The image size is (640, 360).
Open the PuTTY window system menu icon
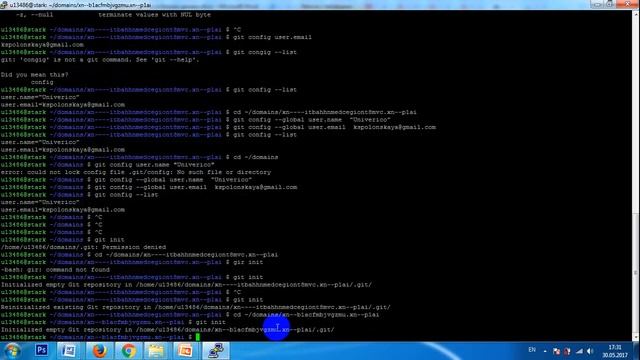tap(4, 5)
